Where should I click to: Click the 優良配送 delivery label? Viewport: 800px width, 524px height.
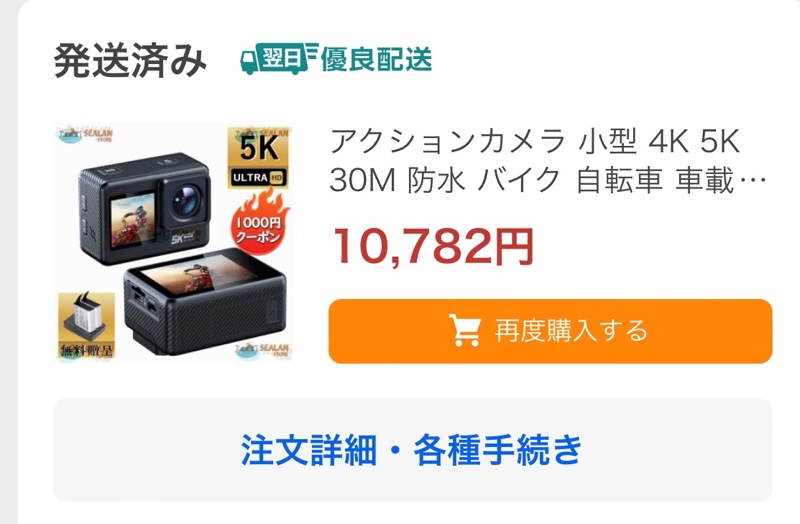[x=377, y=59]
